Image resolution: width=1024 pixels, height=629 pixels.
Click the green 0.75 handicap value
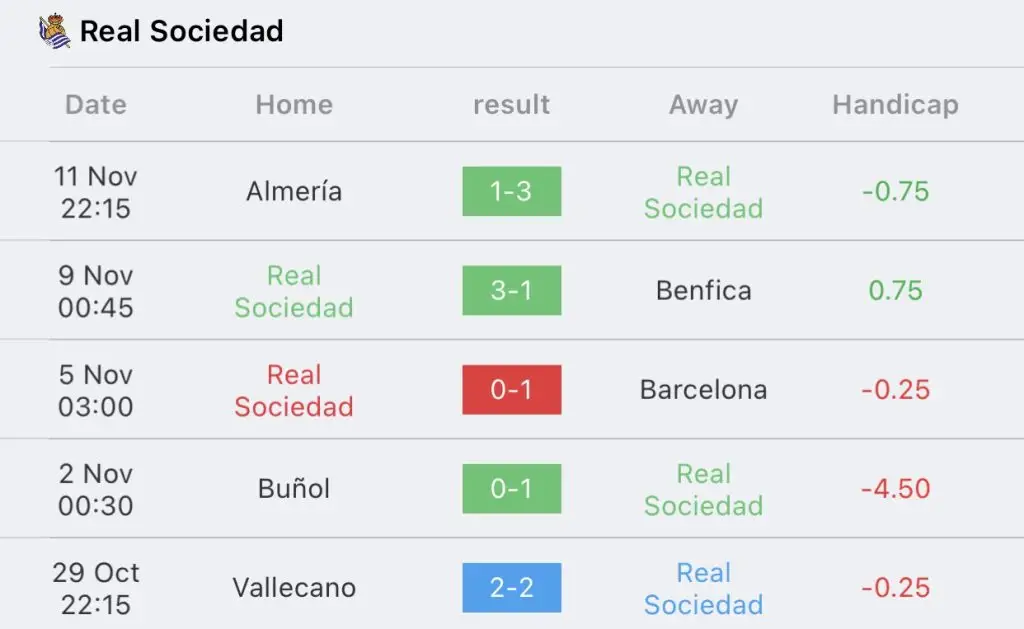(x=895, y=291)
